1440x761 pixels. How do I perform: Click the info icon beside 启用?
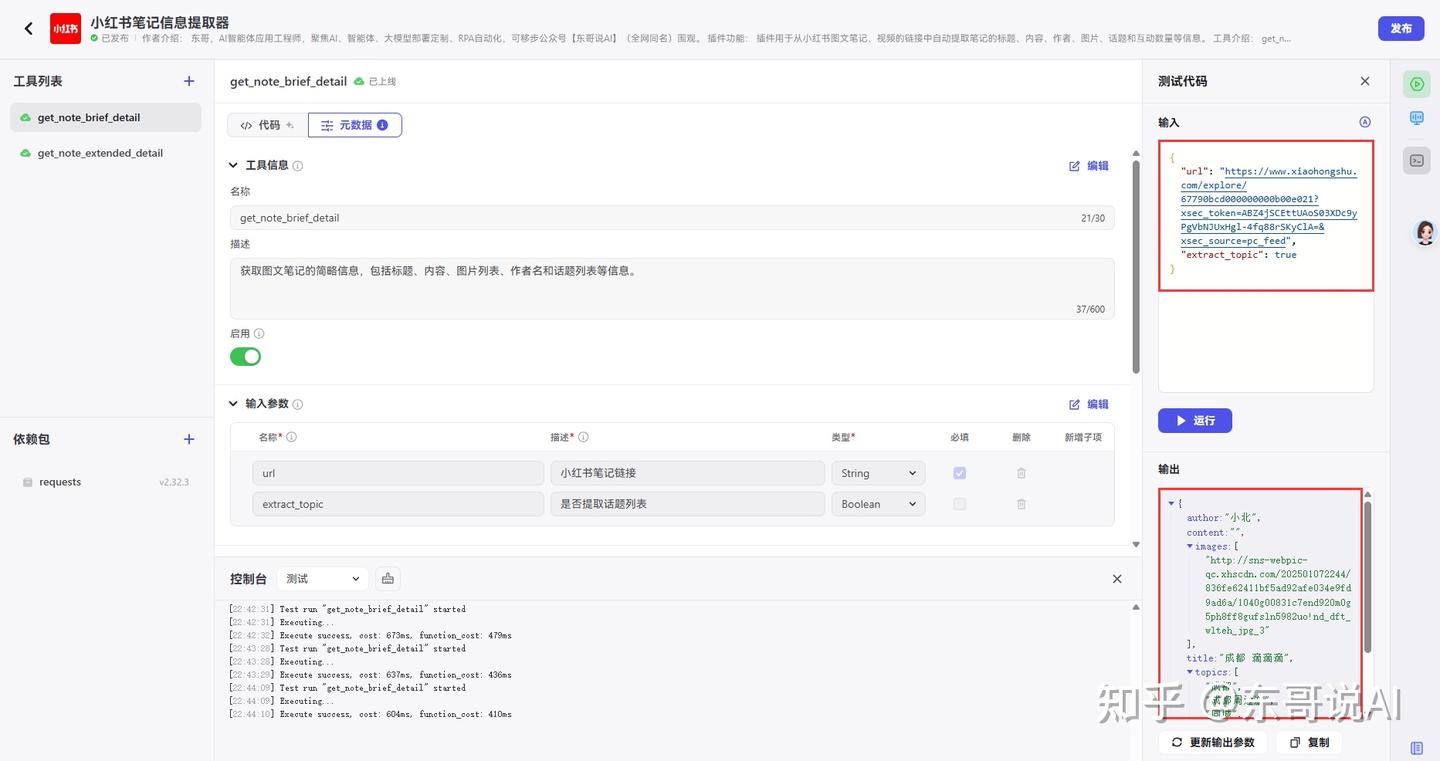259,334
